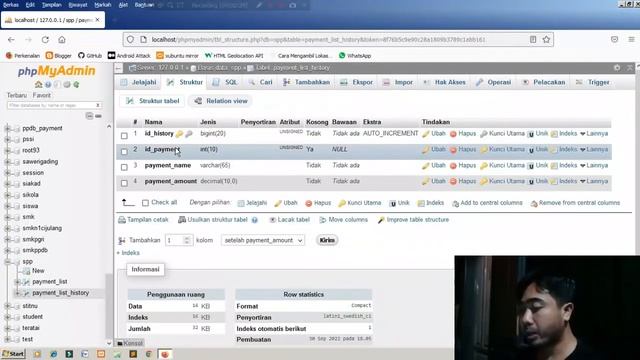
Task: Click Move columns
Action: 344,220
